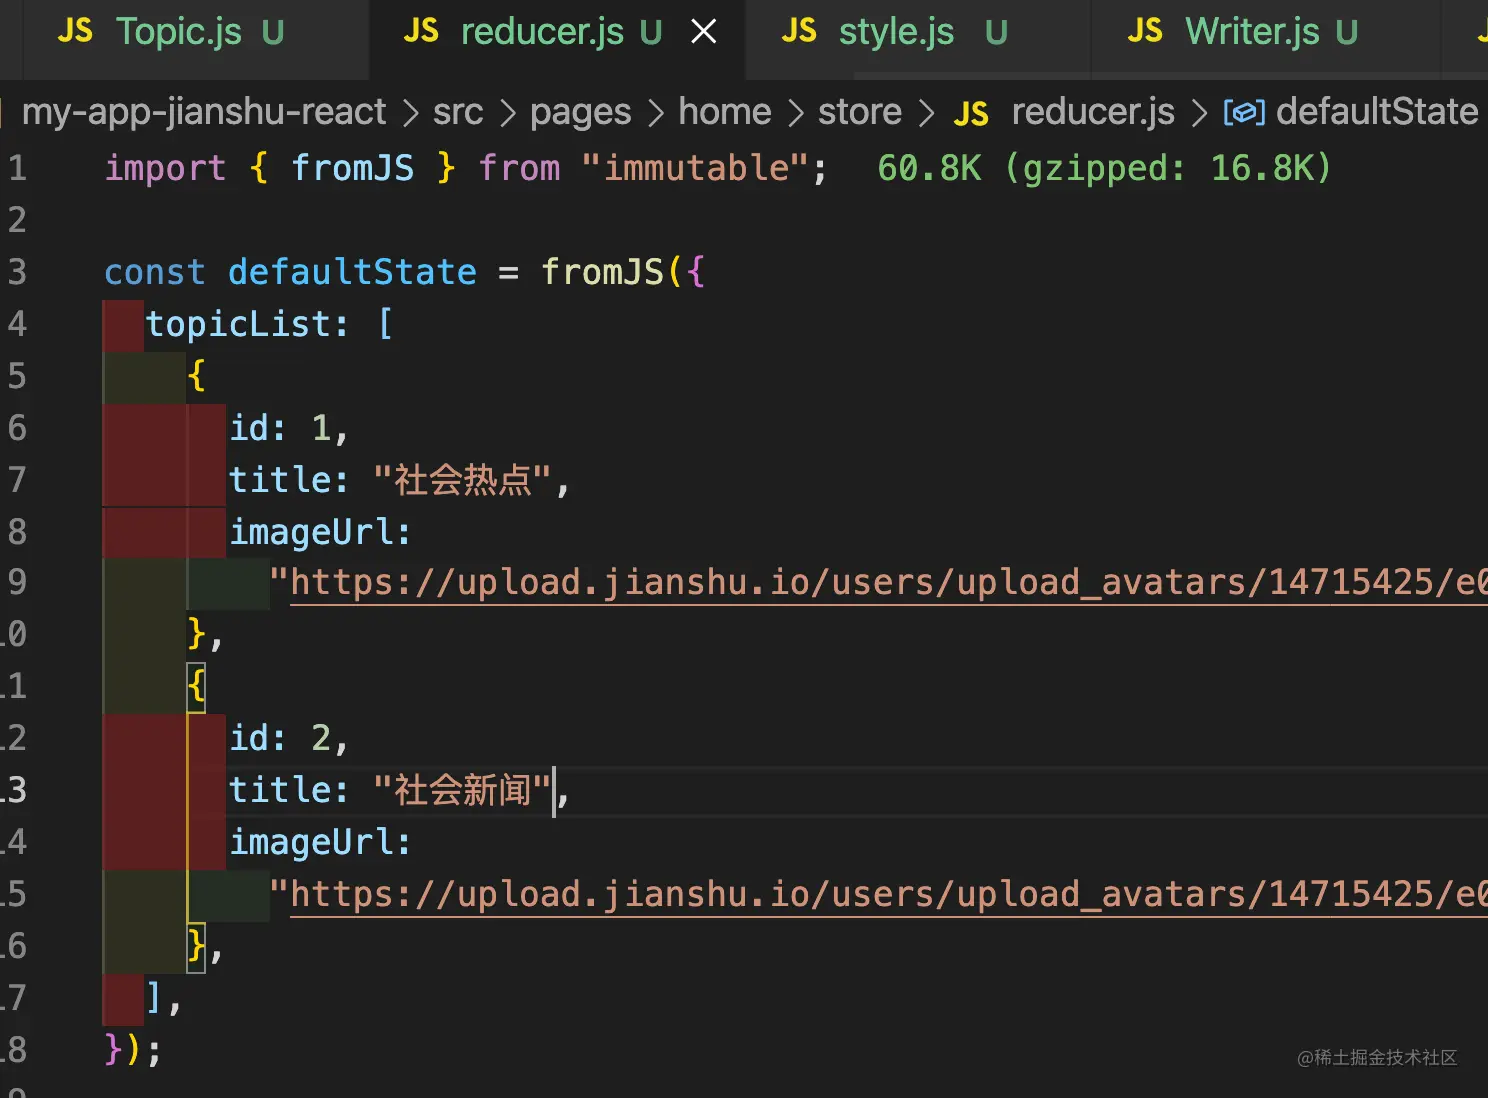Click the imageUrl key on line 8
Viewport: 1488px width, 1098px height.
(x=310, y=532)
